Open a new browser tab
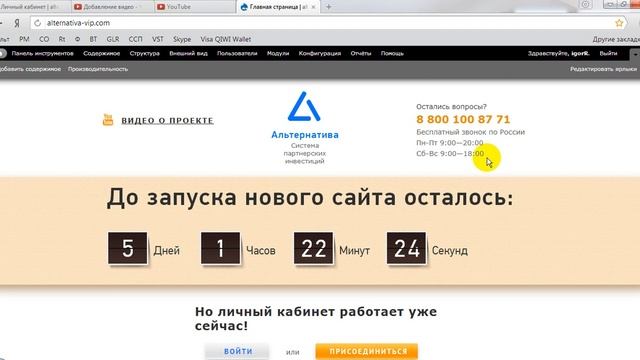The height and width of the screenshot is (360, 640). coord(329,7)
